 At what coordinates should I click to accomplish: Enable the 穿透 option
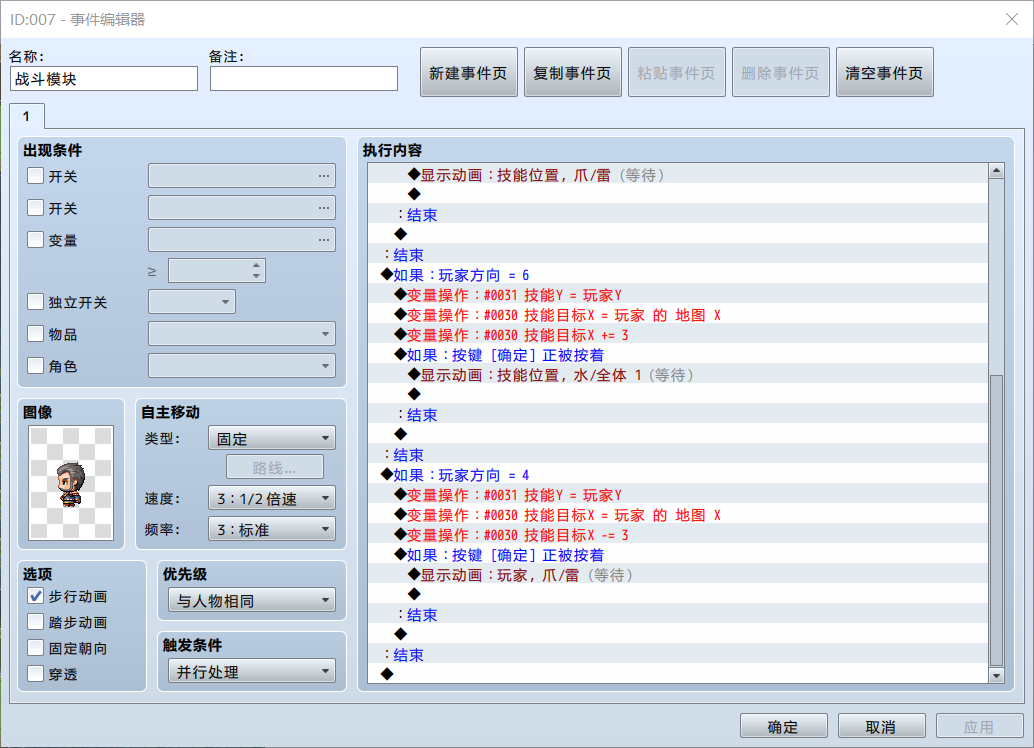[x=36, y=674]
